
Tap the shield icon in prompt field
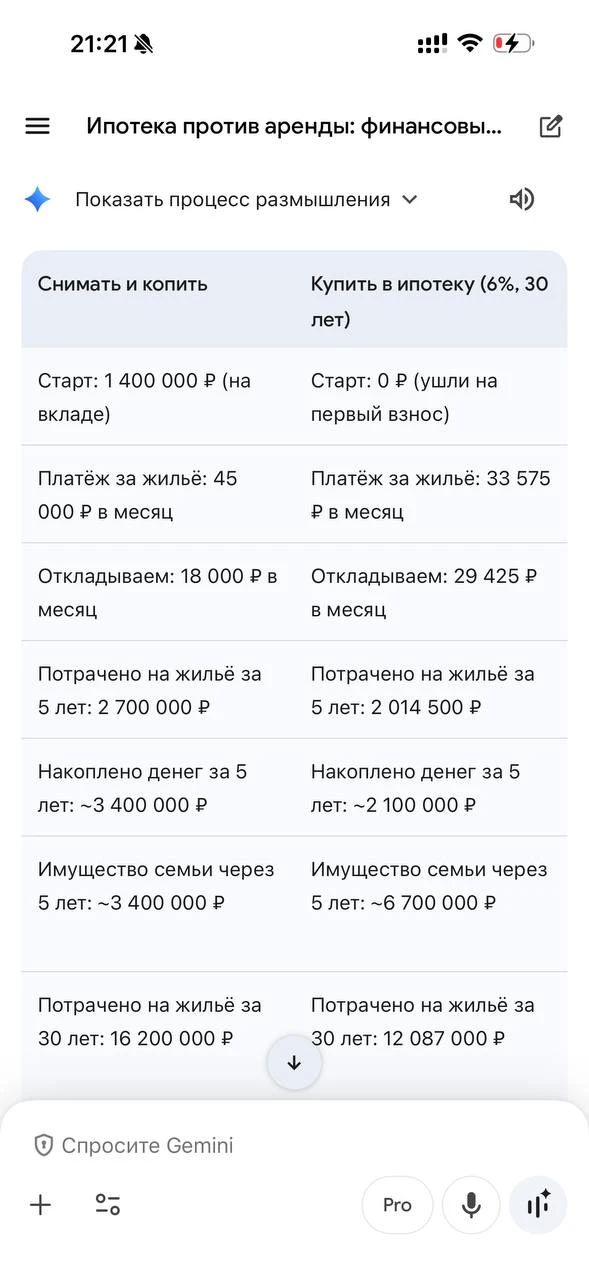[x=43, y=1145]
